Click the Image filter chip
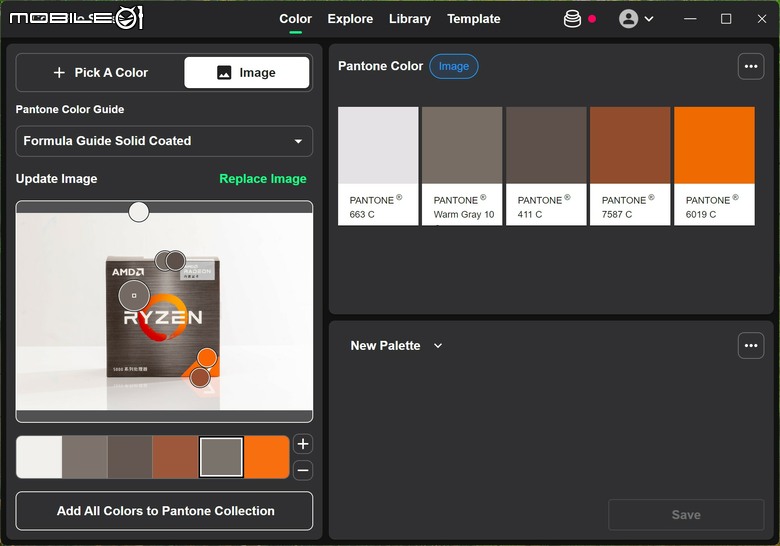This screenshot has height=546, width=780. [454, 66]
